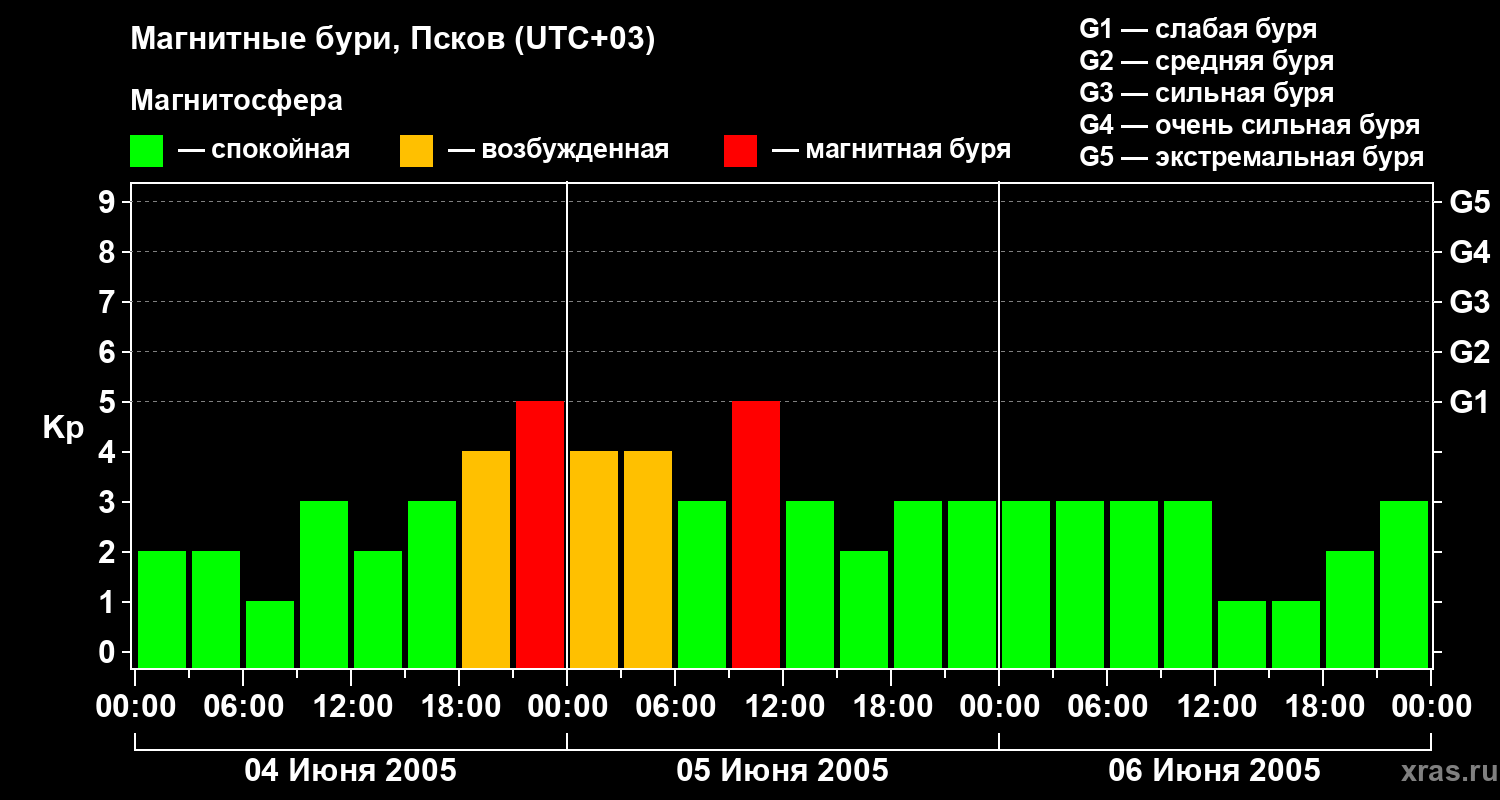Click the red «магнитная буря» legend swatch
The image size is (1500, 800).
point(740,151)
